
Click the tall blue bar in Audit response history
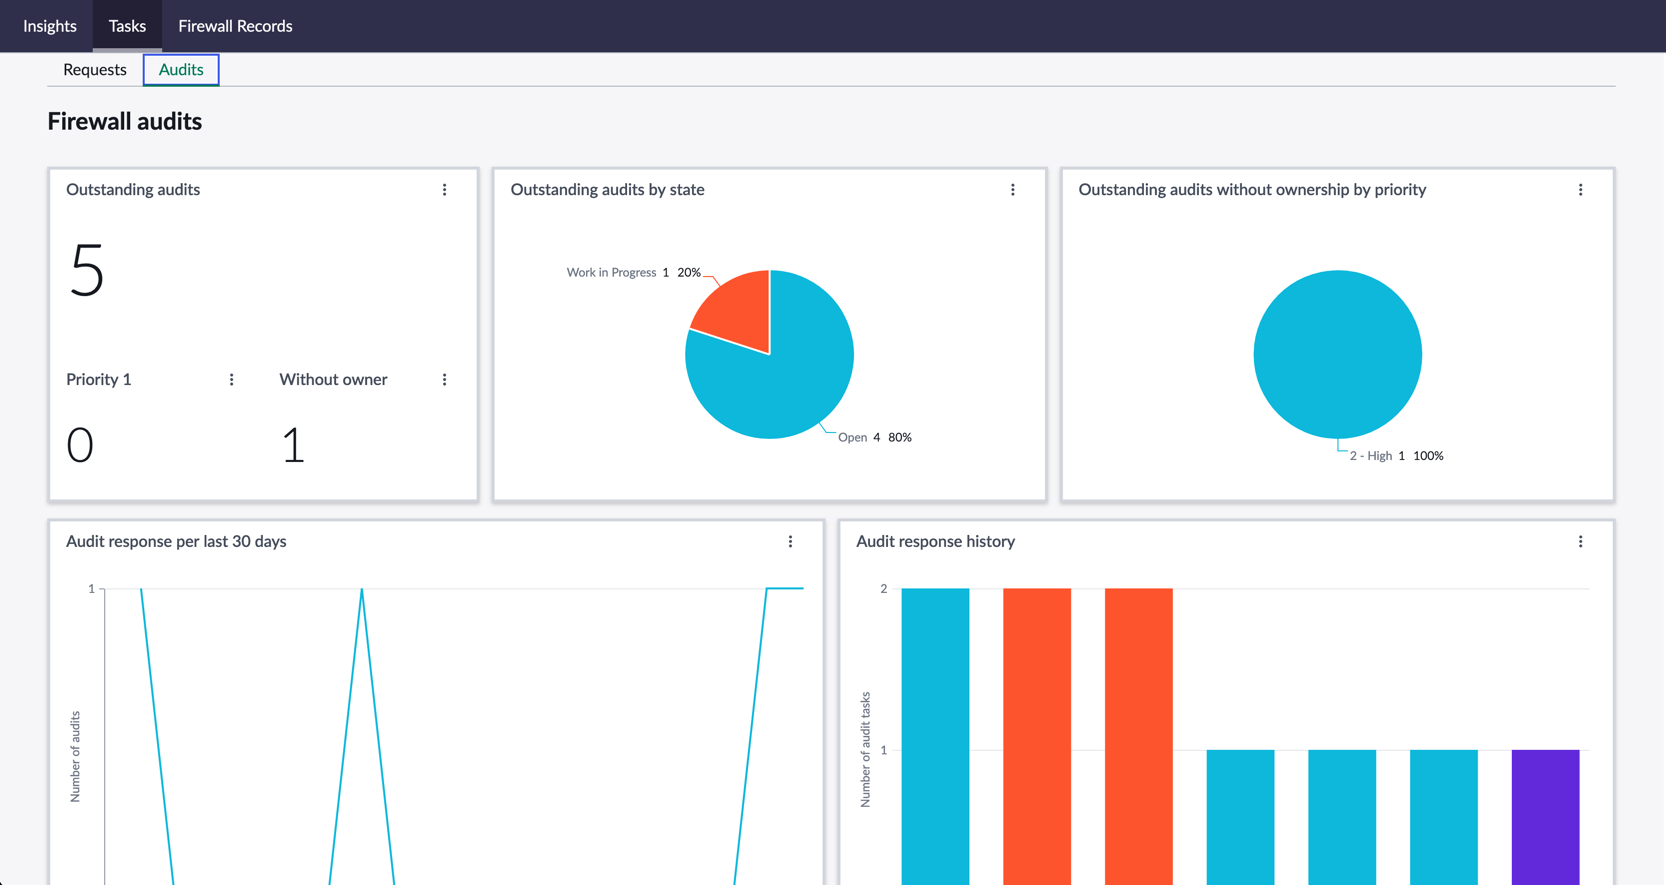pyautogui.click(x=935, y=736)
